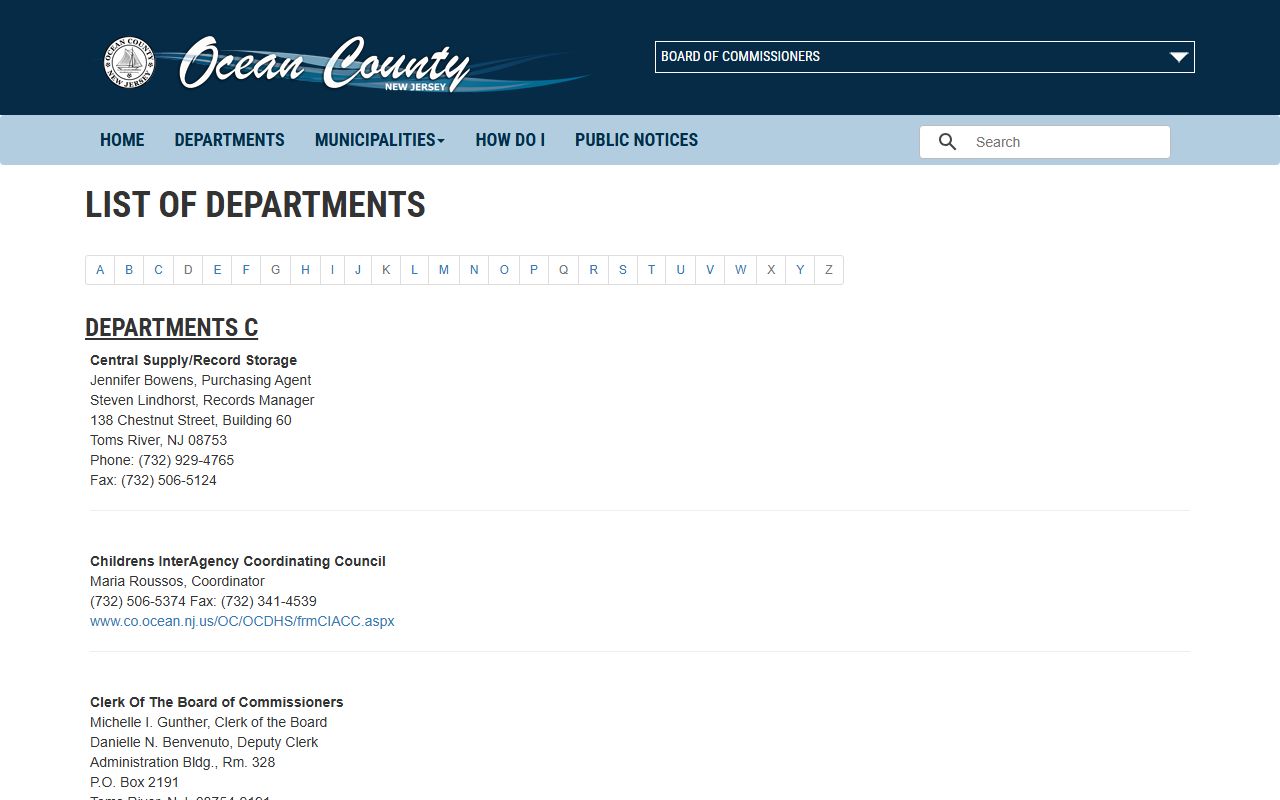Image resolution: width=1280 pixels, height=800 pixels.
Task: Open the Departments menu item
Action: point(230,140)
